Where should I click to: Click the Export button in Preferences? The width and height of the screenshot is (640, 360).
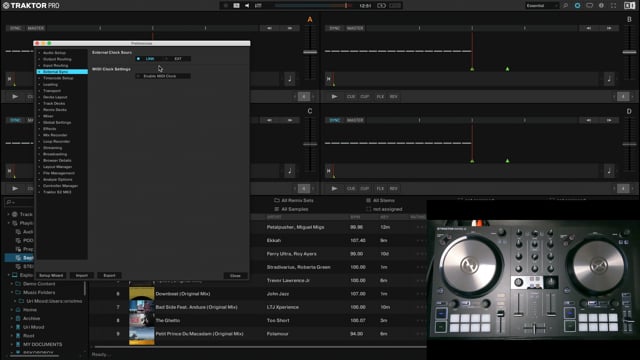[109, 276]
